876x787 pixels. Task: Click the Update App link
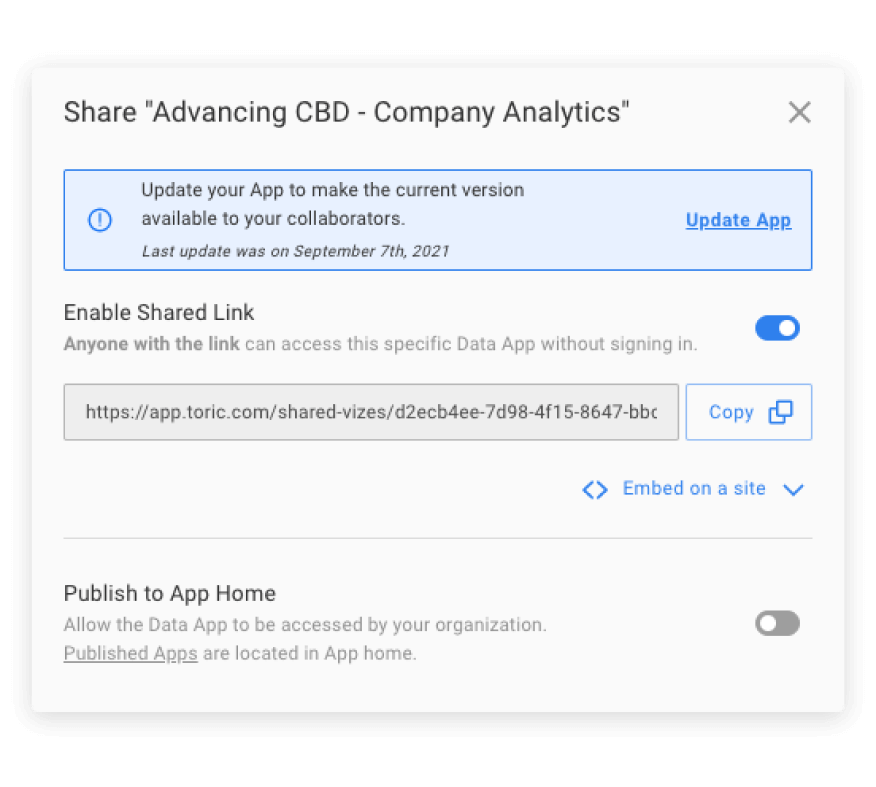pyautogui.click(x=738, y=221)
